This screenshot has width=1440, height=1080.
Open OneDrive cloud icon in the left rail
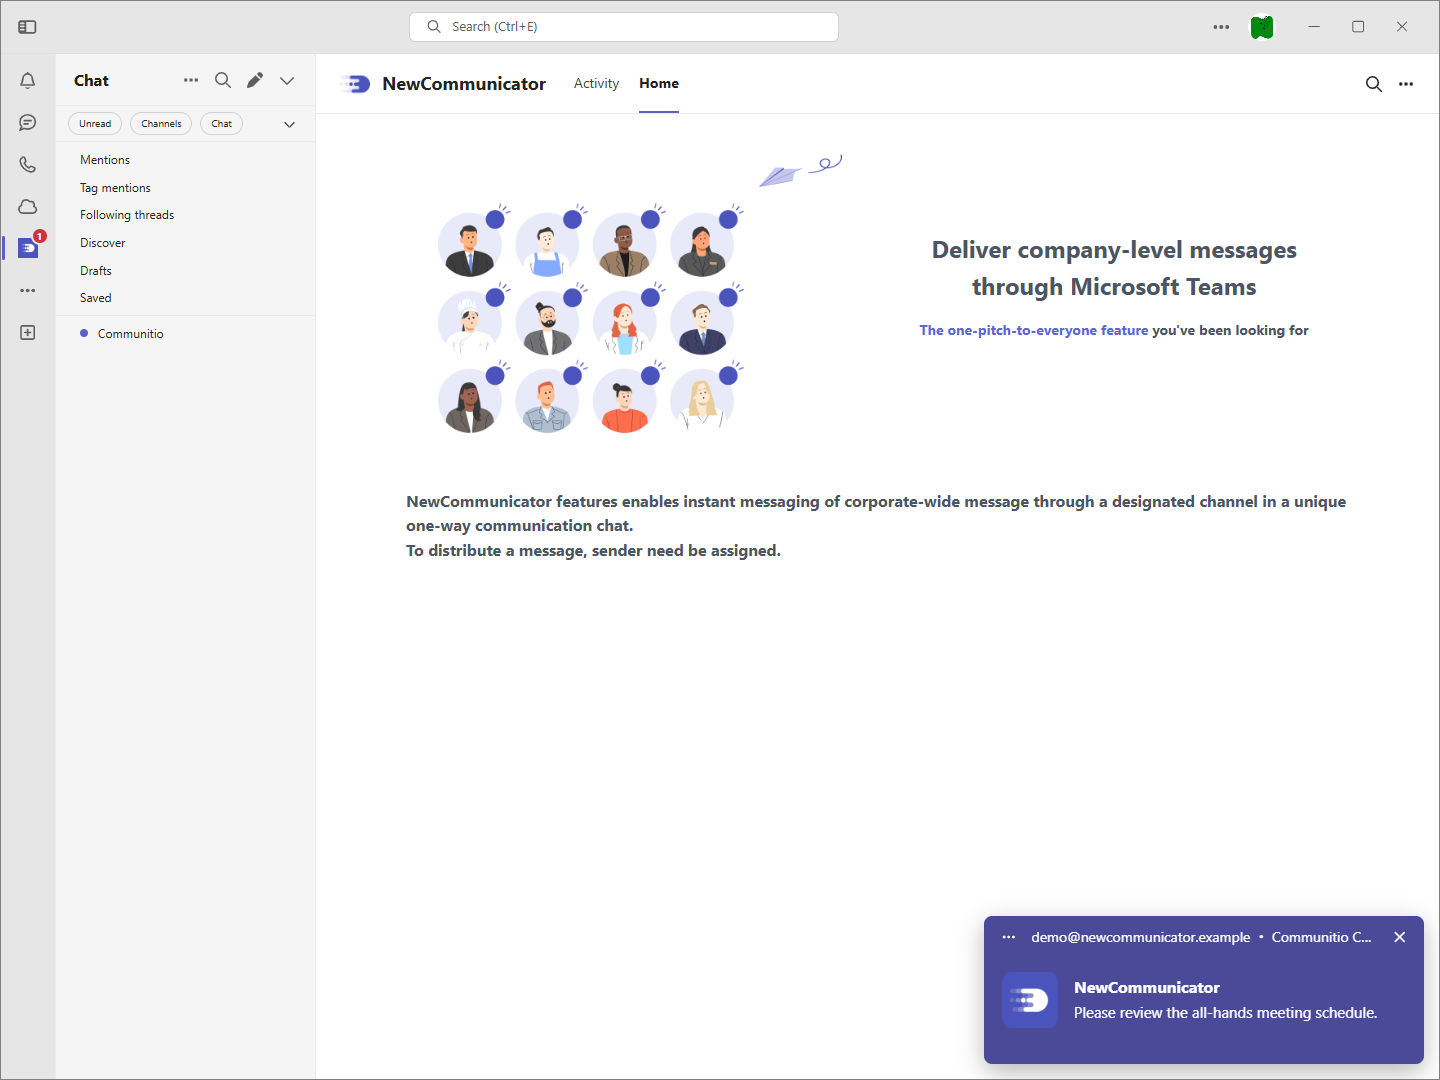(28, 207)
